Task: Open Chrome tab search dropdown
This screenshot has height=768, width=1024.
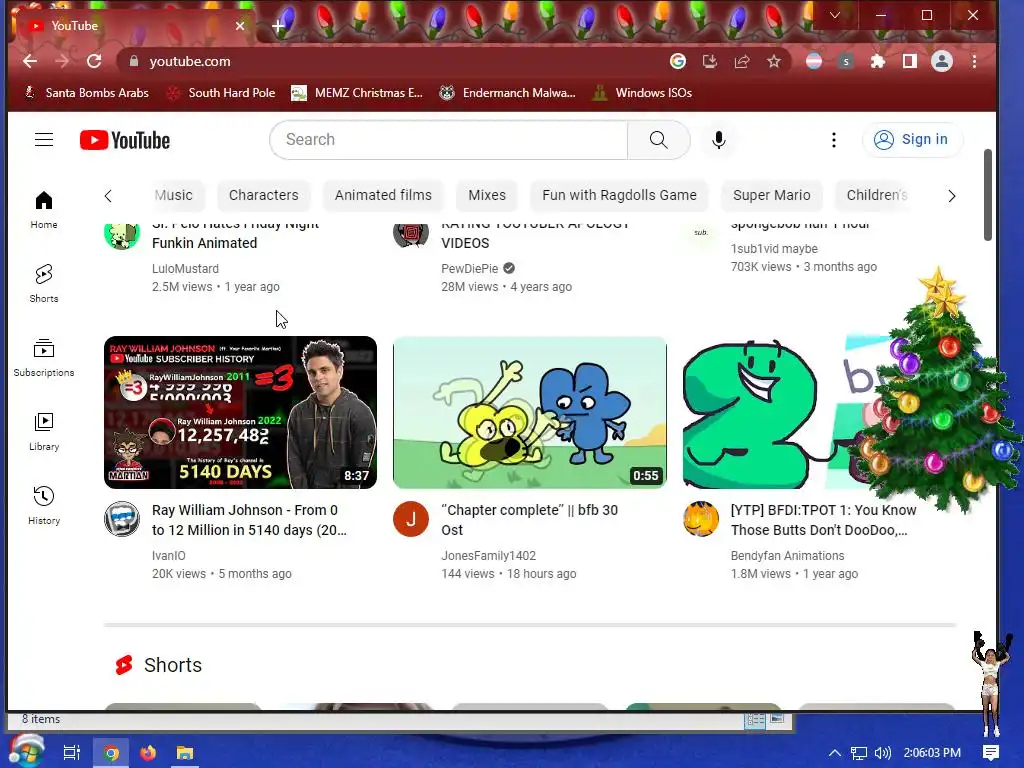Action: (835, 15)
